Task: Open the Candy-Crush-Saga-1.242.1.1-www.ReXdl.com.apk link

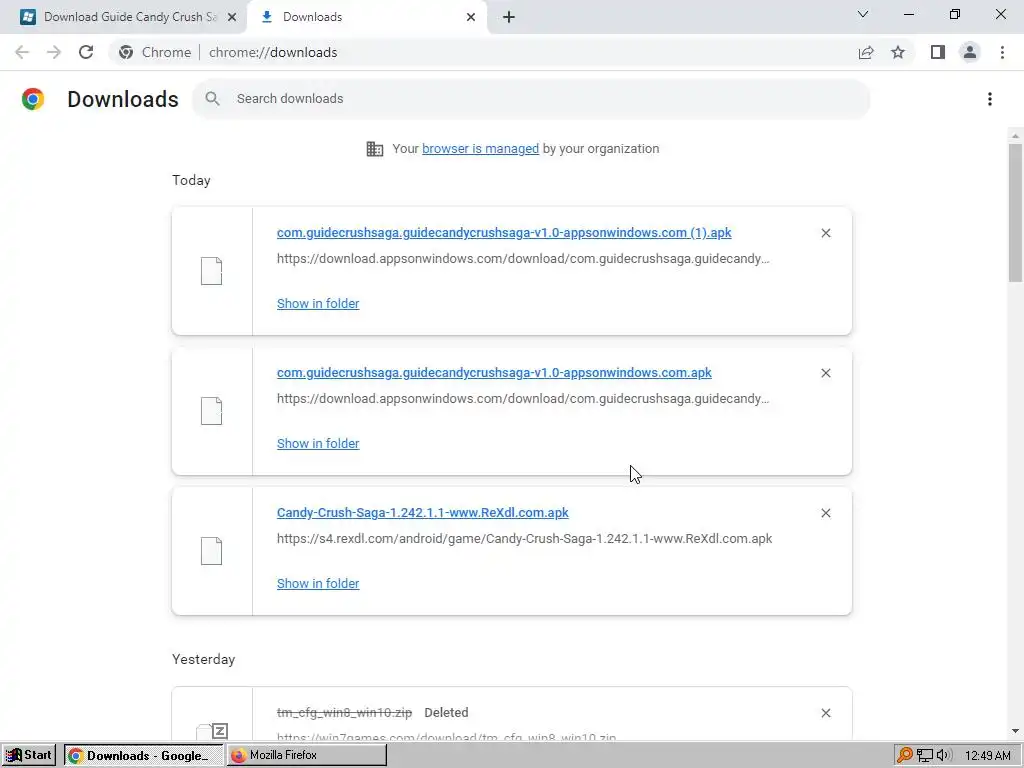Action: pyautogui.click(x=423, y=513)
